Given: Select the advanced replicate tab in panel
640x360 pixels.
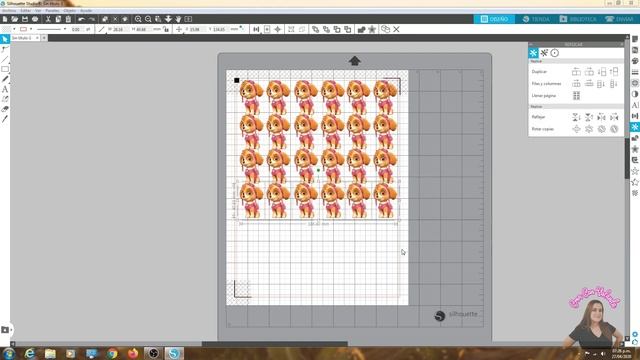Looking at the screenshot, I should 544,53.
